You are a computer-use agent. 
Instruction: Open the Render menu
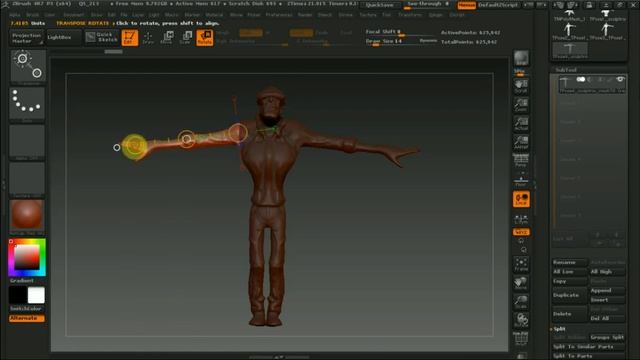tap(305, 15)
